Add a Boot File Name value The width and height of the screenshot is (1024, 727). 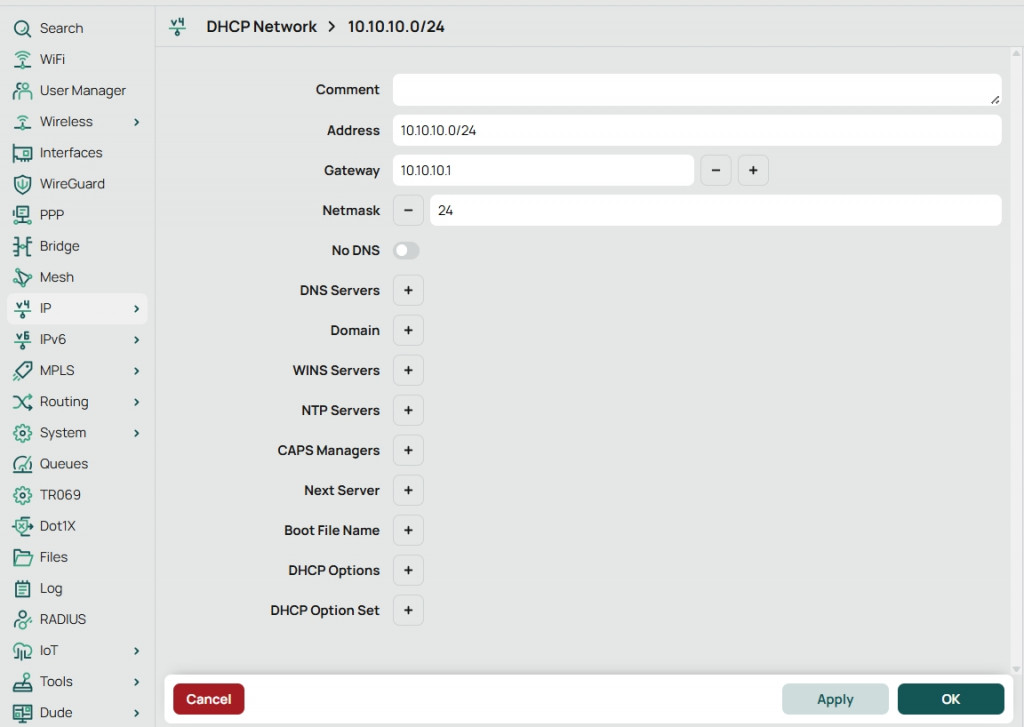408,530
